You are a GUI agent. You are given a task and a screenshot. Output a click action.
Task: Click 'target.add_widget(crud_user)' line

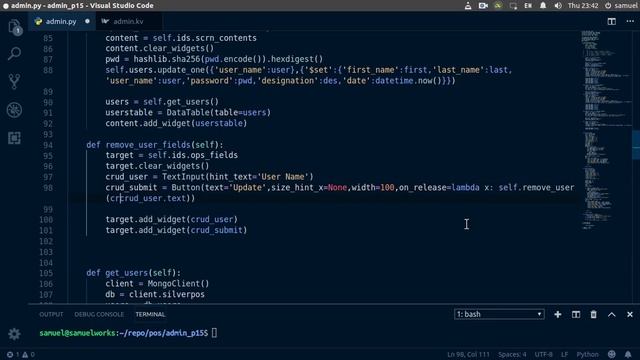(171, 219)
